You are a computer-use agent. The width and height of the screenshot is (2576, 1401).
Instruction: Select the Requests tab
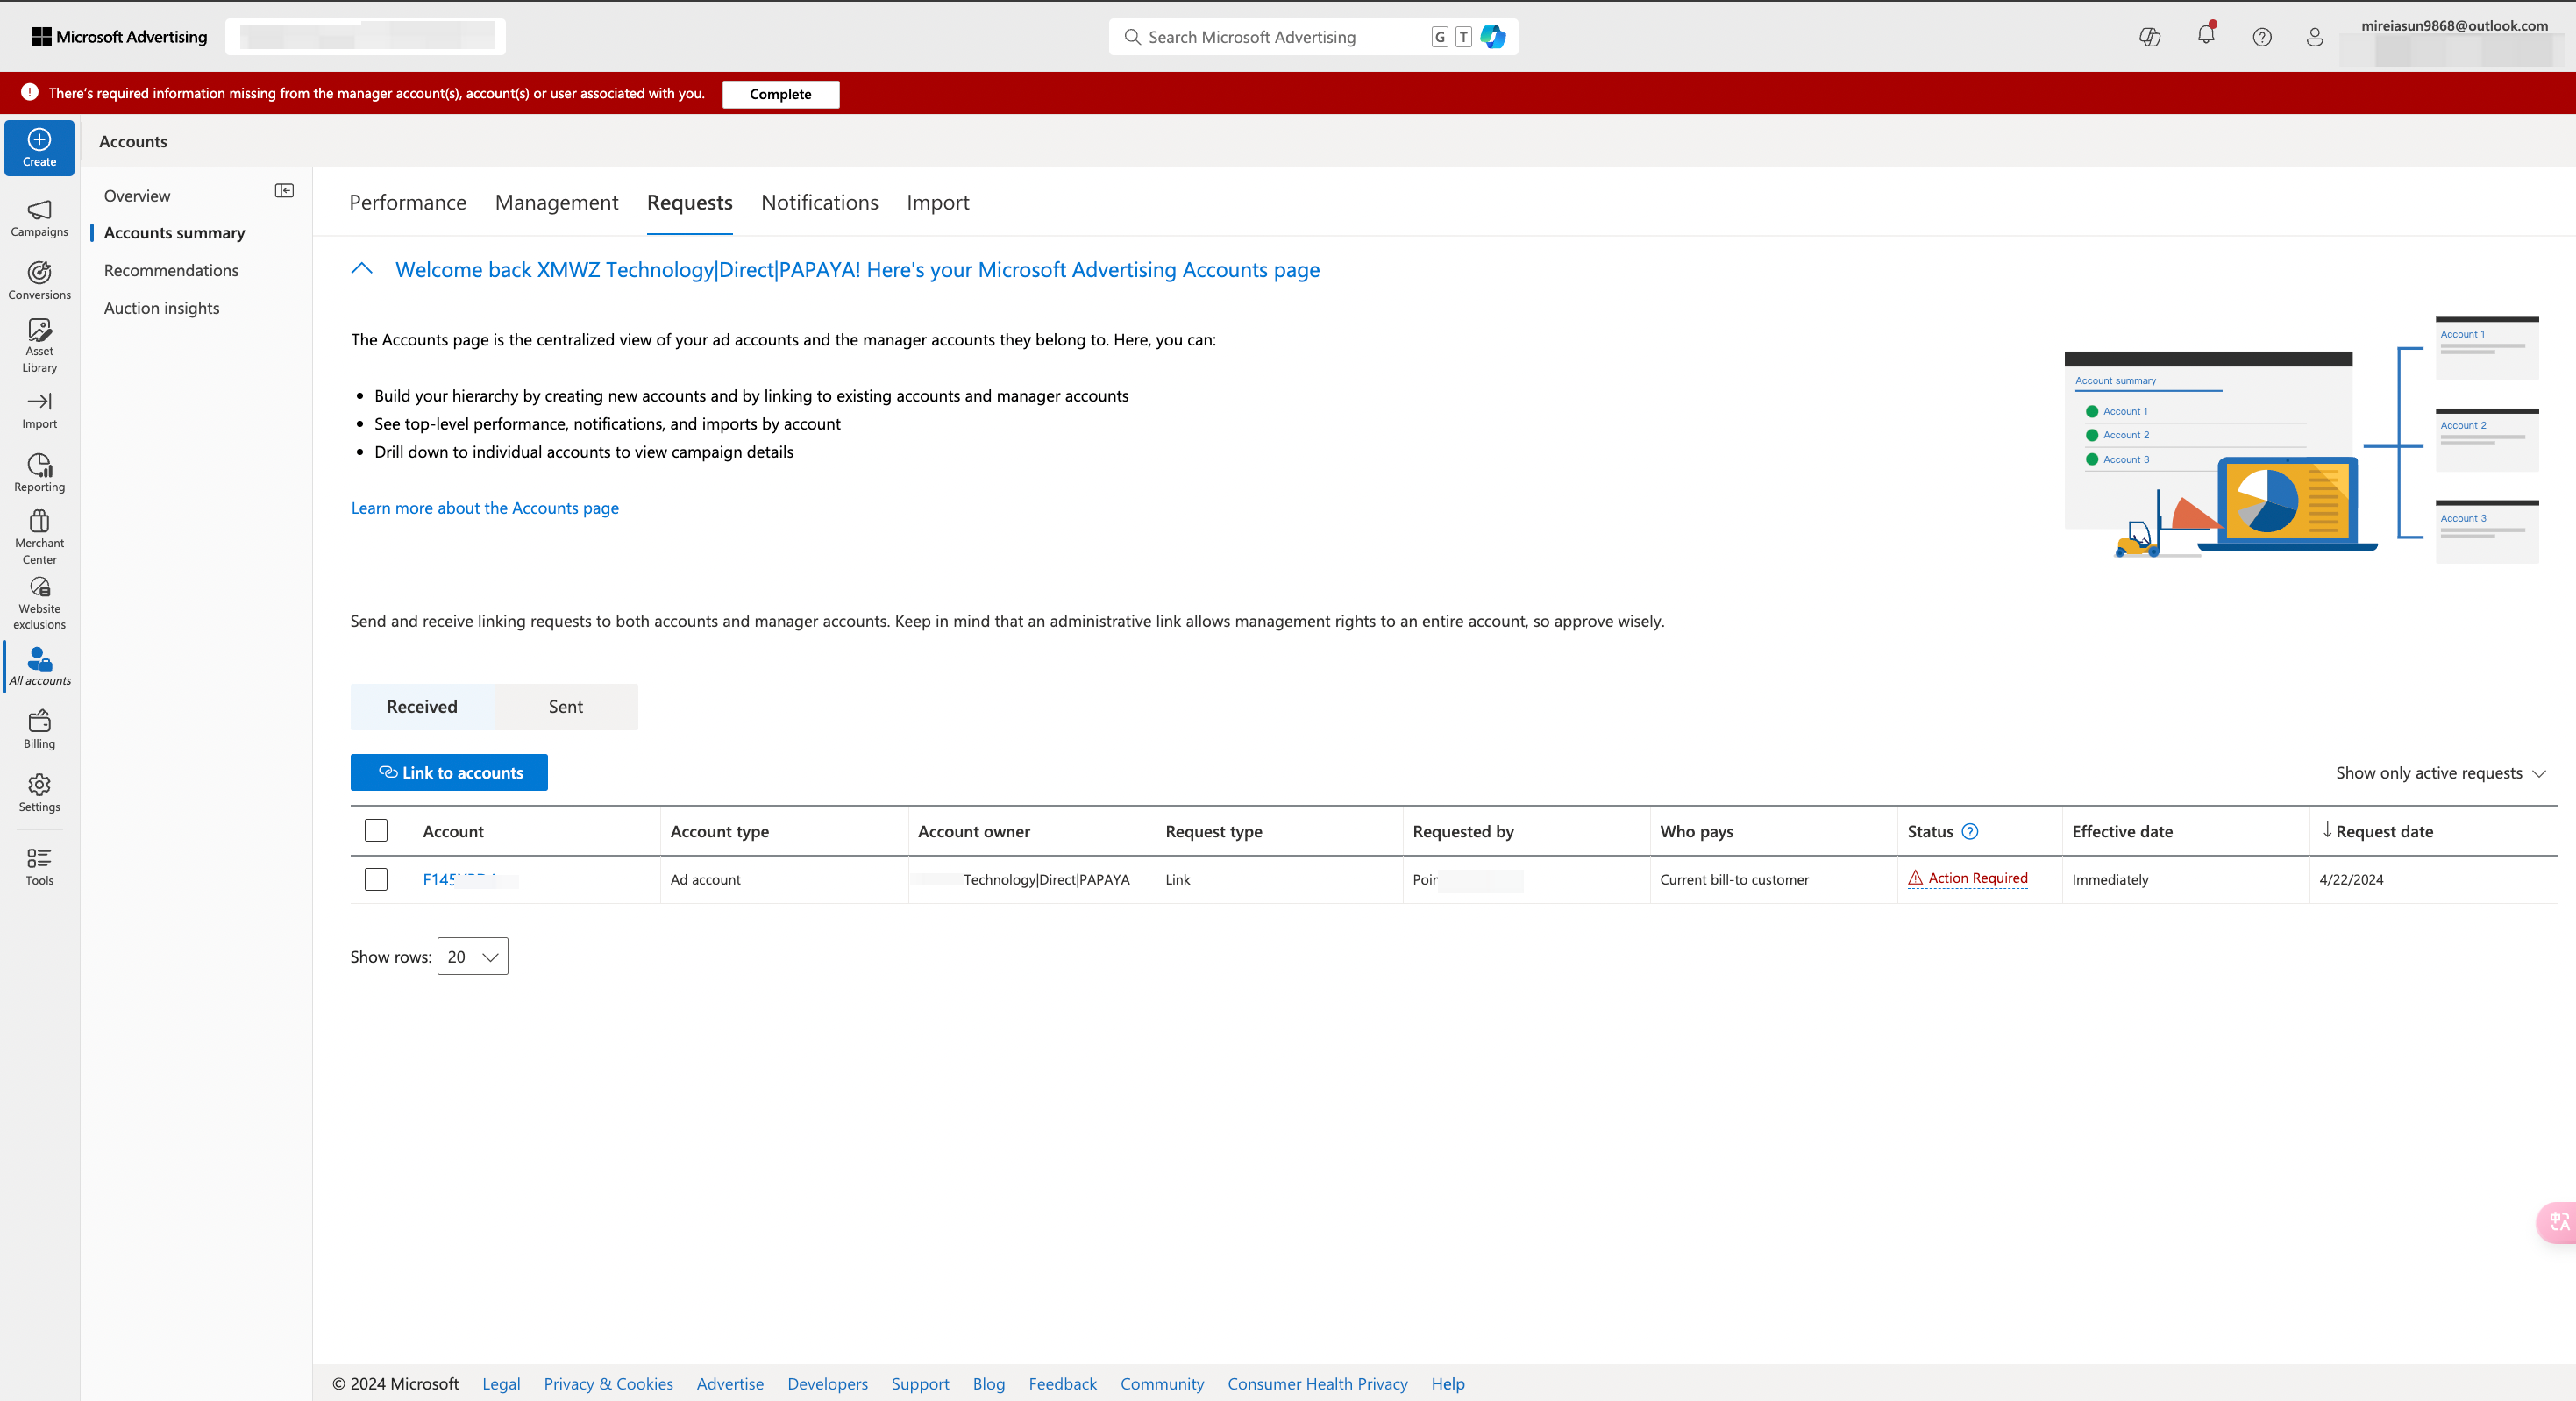[689, 203]
